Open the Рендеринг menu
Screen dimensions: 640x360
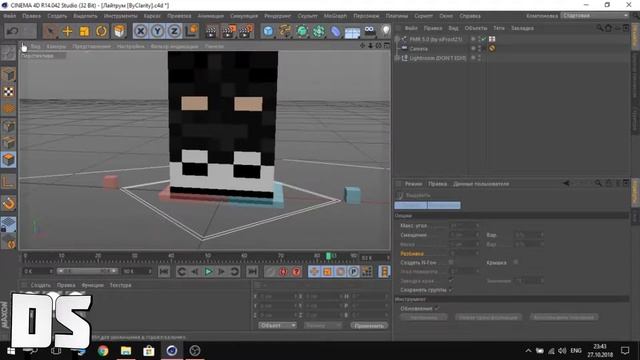pyautogui.click(x=278, y=16)
